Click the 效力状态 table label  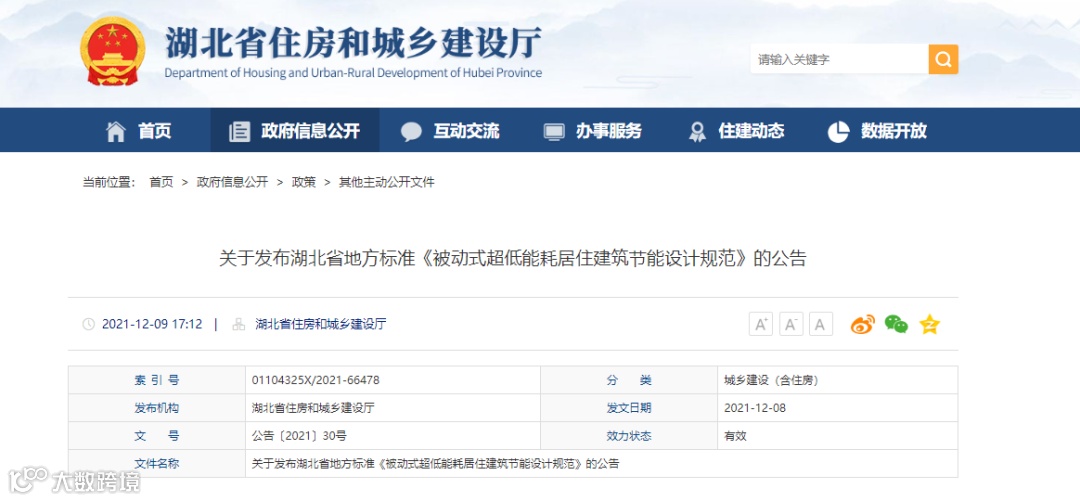point(629,436)
